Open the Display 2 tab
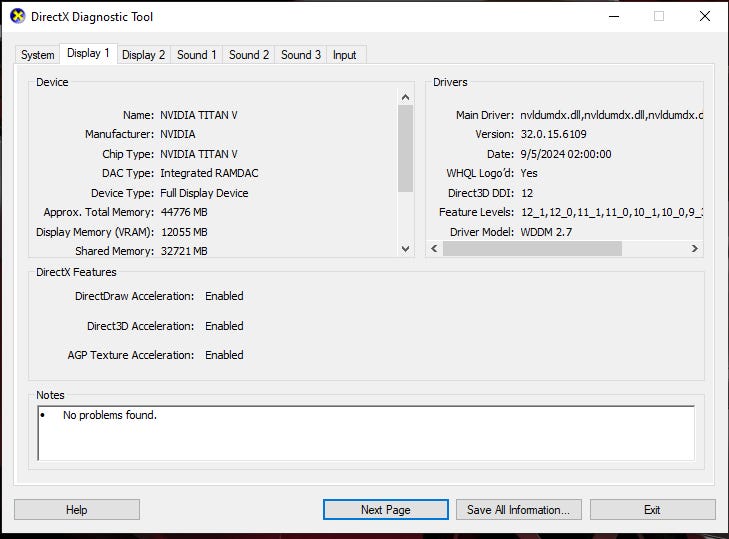 point(144,55)
